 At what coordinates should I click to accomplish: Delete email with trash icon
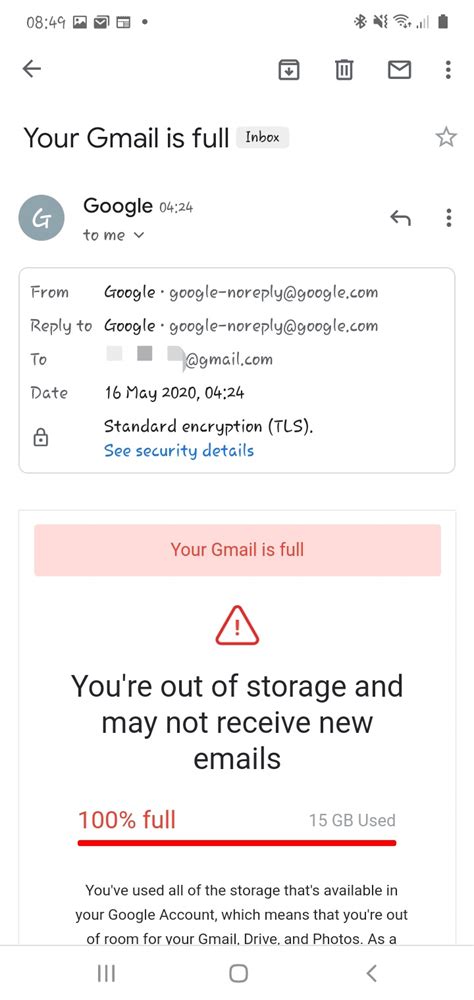click(x=344, y=69)
